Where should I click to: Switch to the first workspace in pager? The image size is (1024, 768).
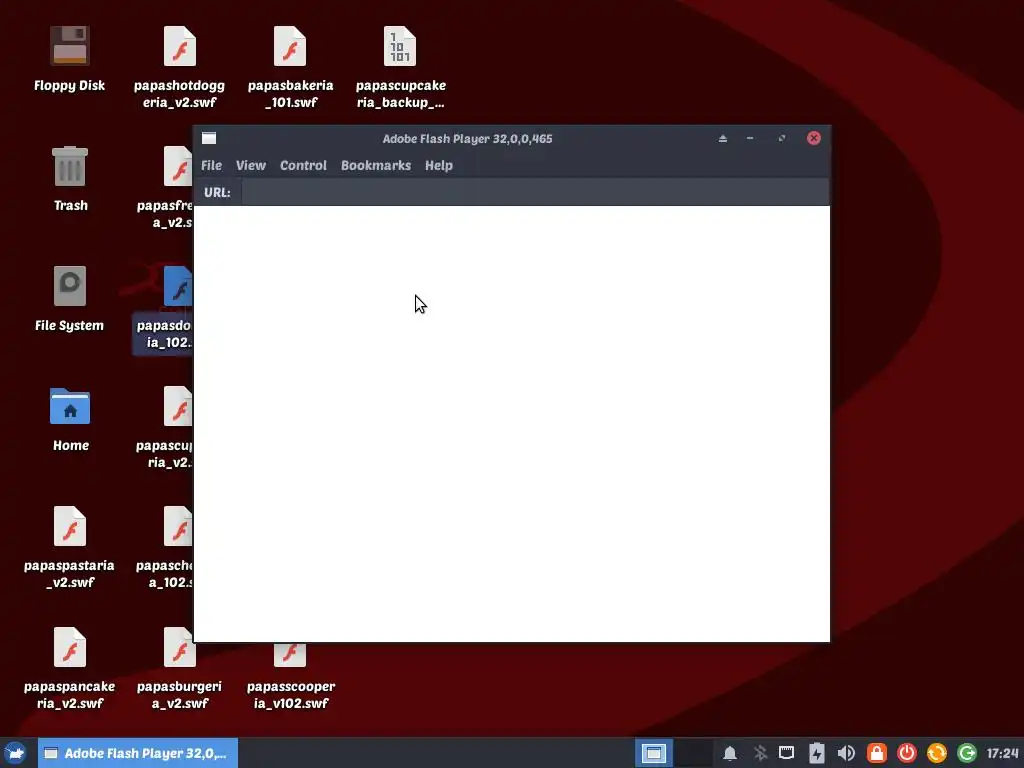[x=653, y=753]
